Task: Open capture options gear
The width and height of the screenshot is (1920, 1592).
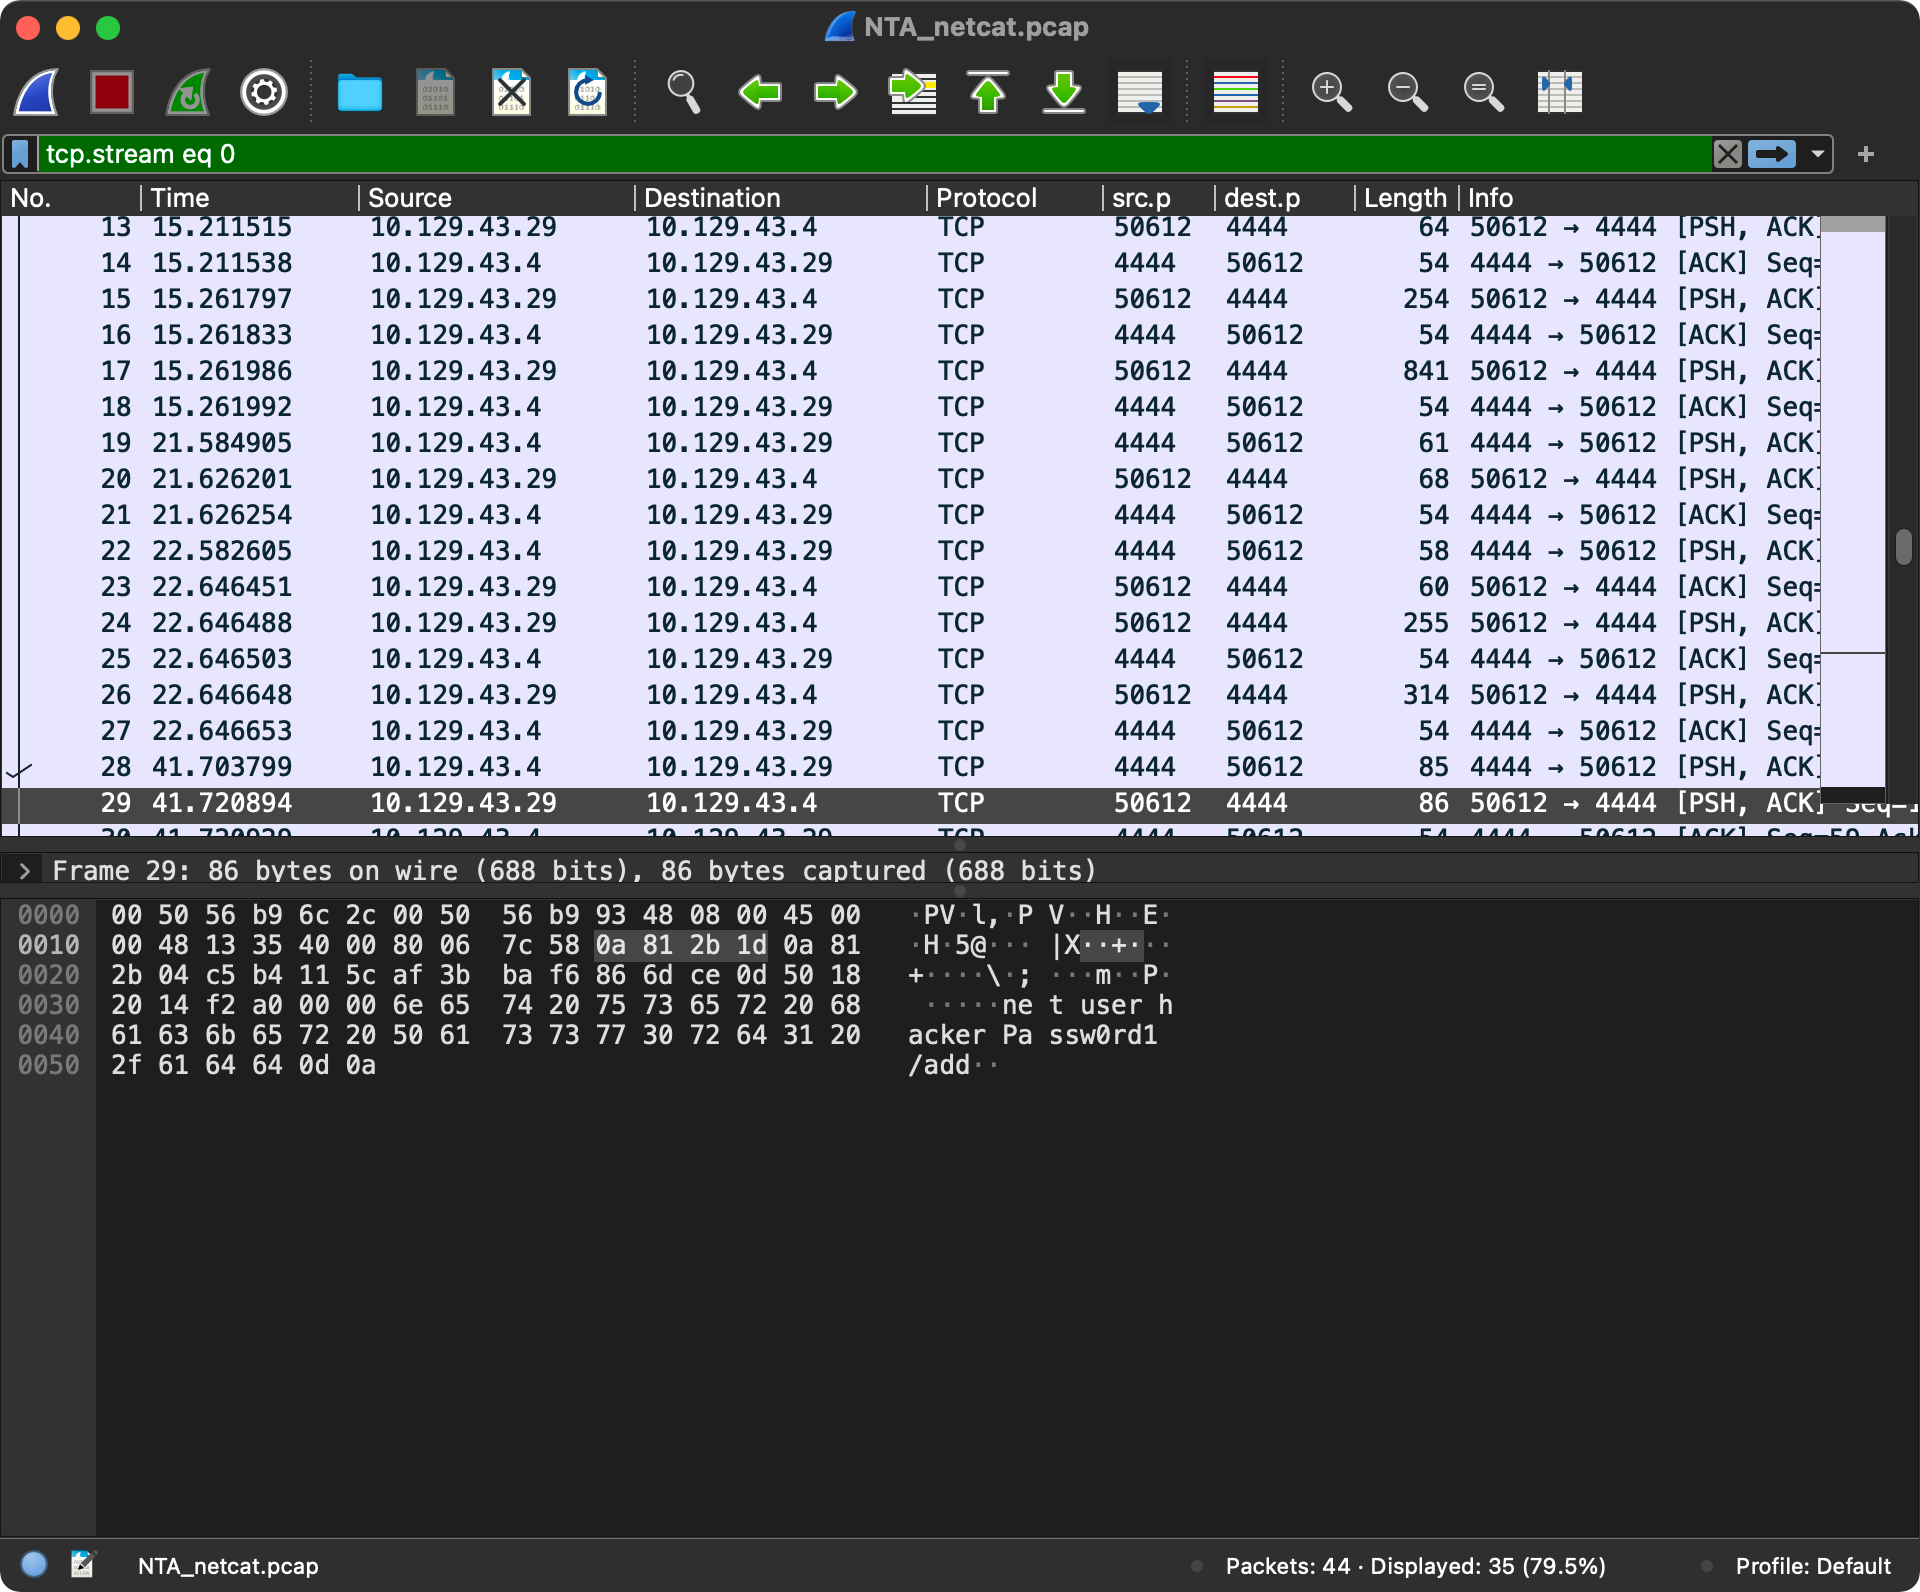Action: tap(264, 92)
